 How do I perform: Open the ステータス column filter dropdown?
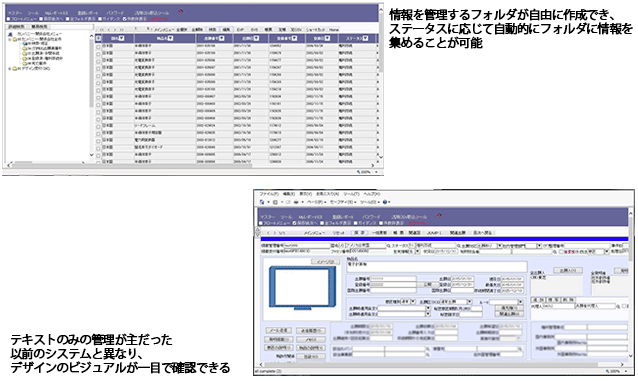pos(365,39)
